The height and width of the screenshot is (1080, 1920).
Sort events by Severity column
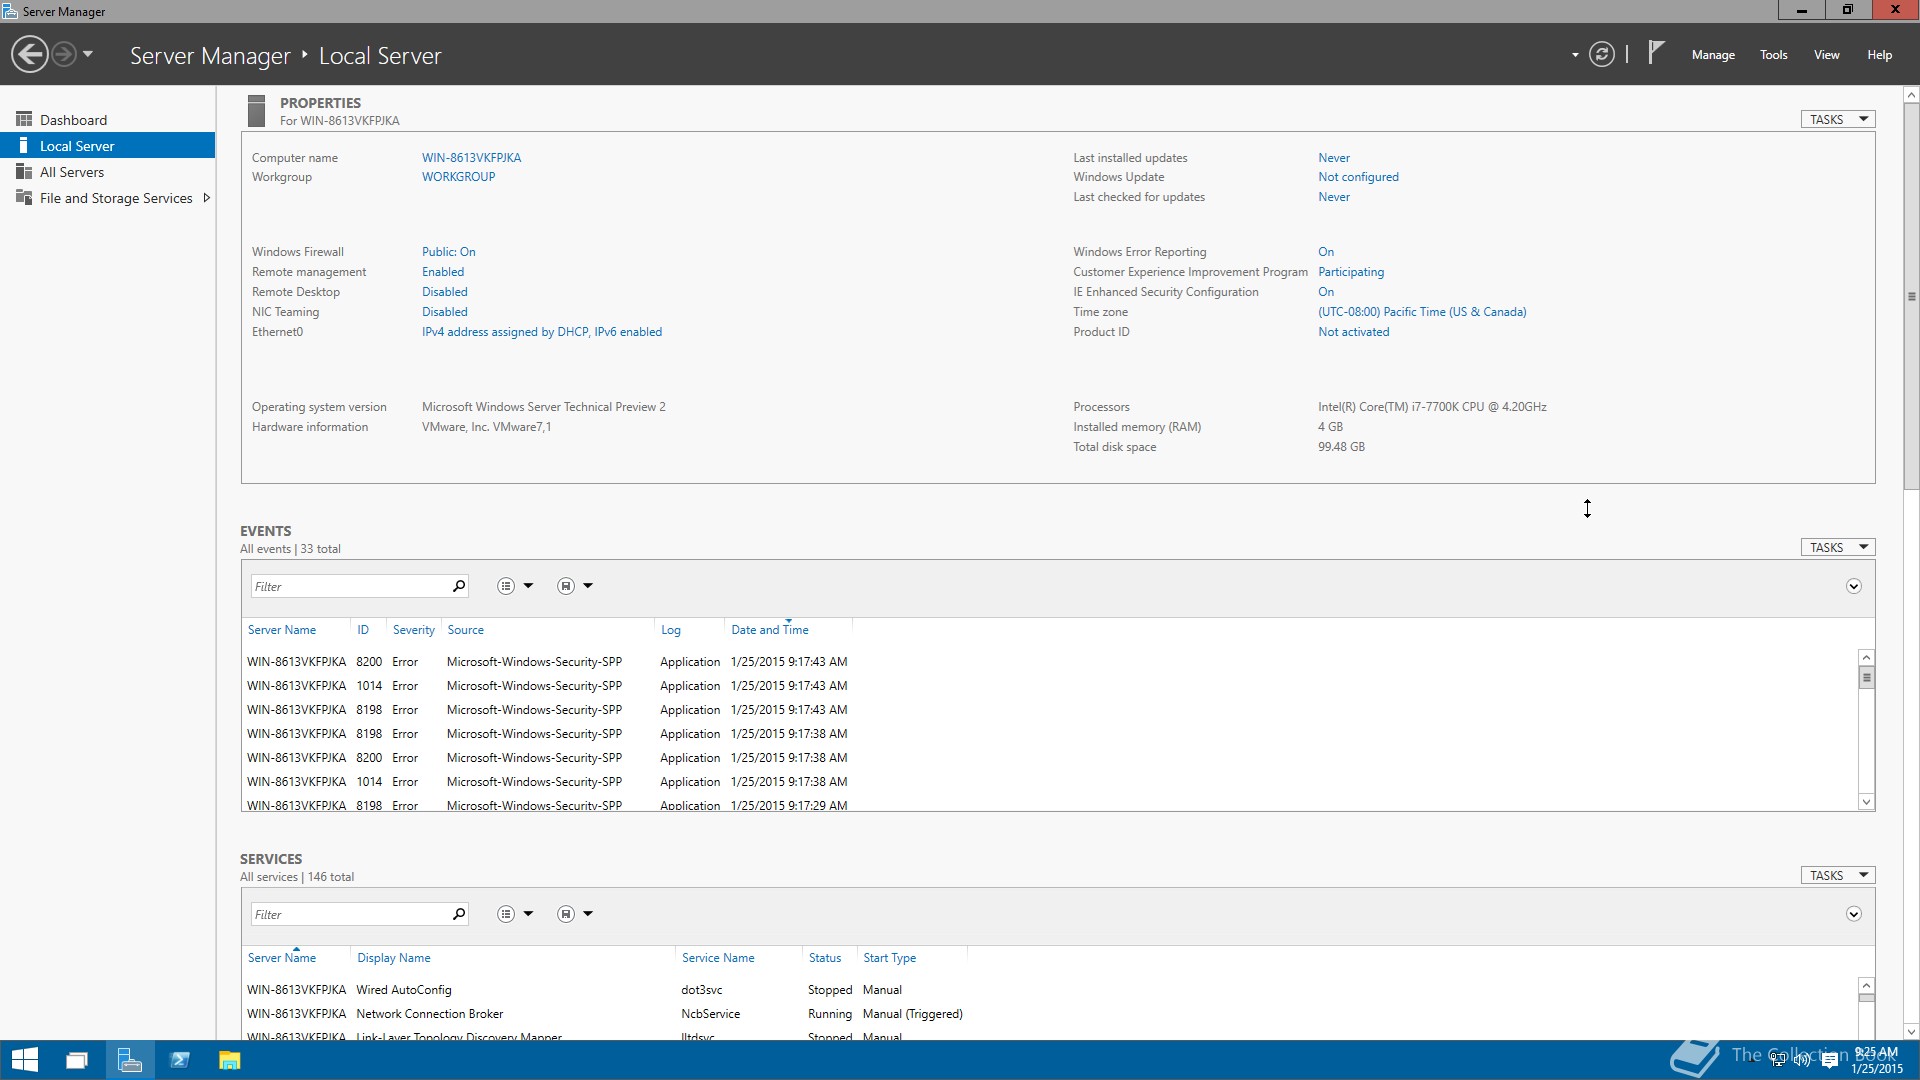(x=413, y=630)
